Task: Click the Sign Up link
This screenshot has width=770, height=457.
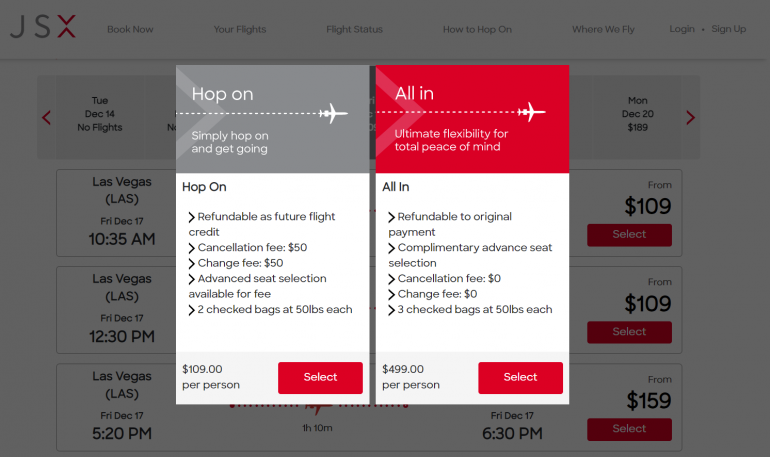Action: (728, 29)
